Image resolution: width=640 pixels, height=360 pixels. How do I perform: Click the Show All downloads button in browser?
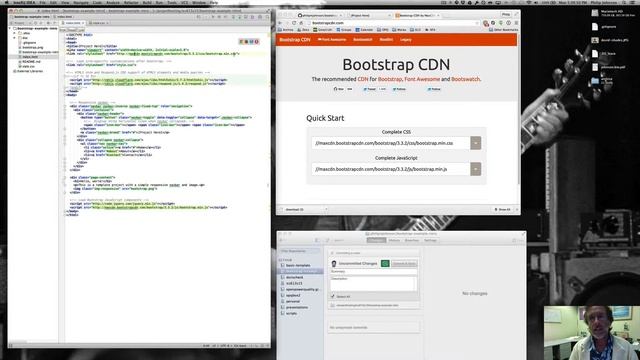(x=503, y=209)
